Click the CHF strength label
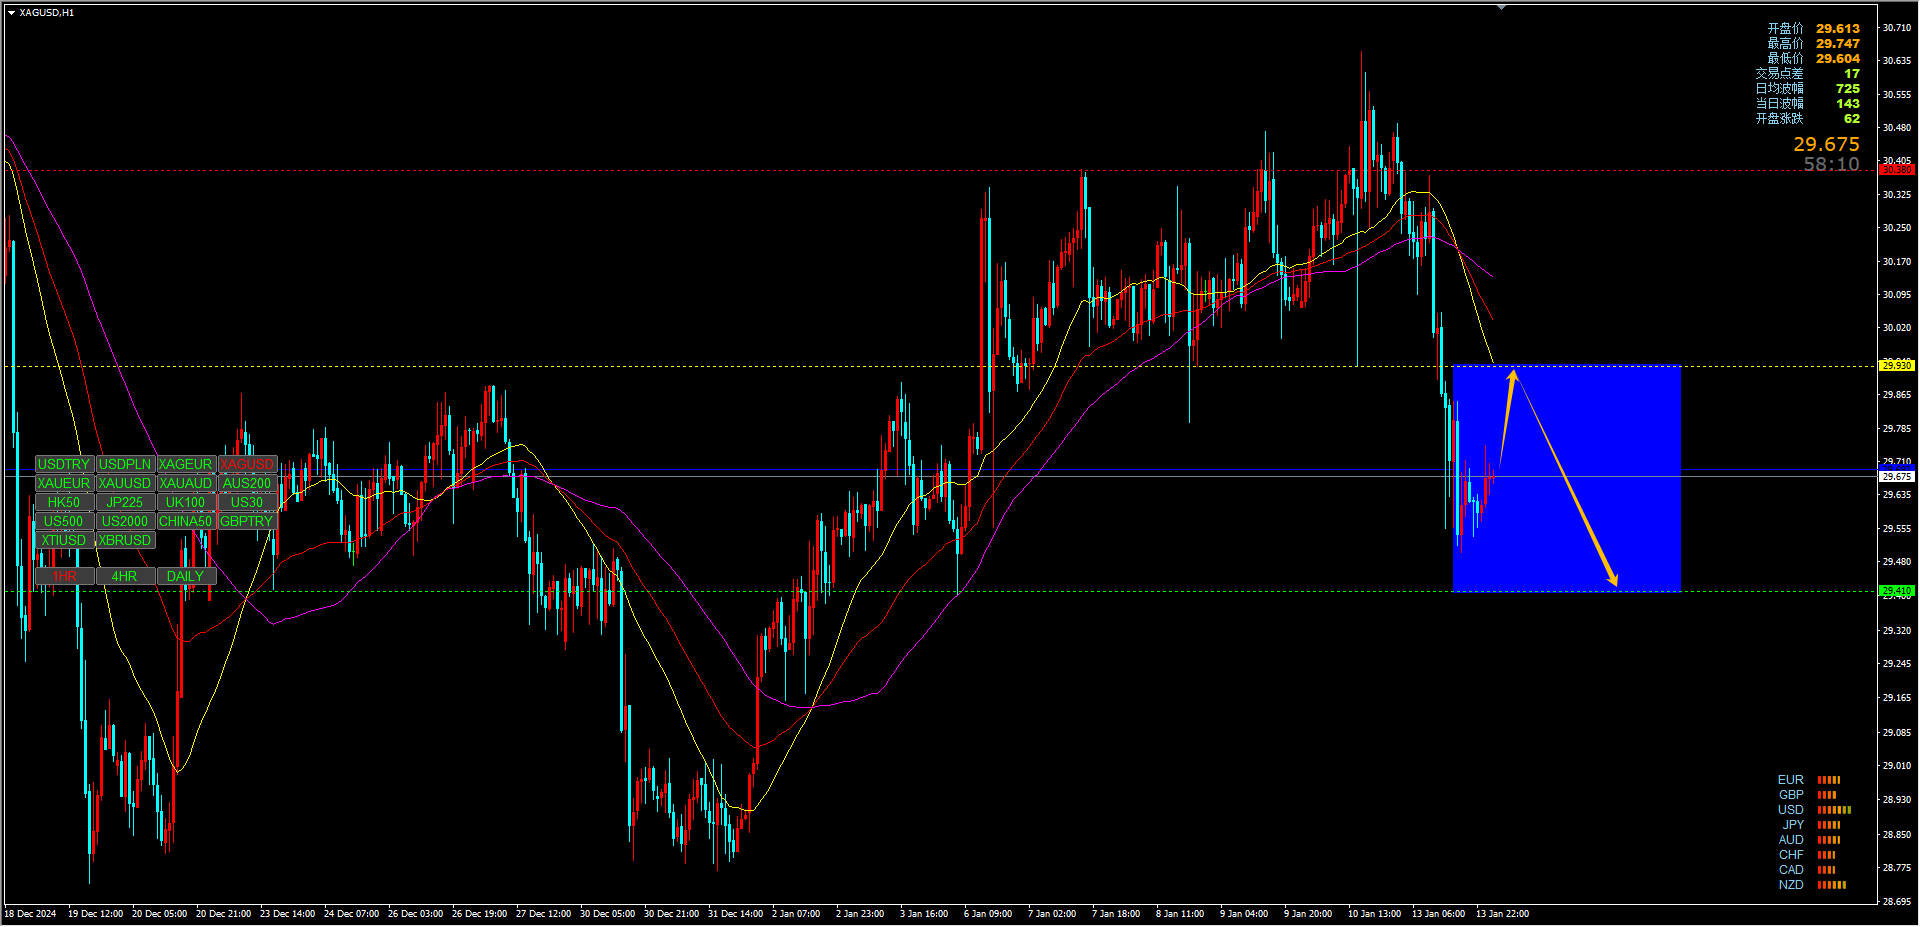The width and height of the screenshot is (1920, 927). [1791, 855]
